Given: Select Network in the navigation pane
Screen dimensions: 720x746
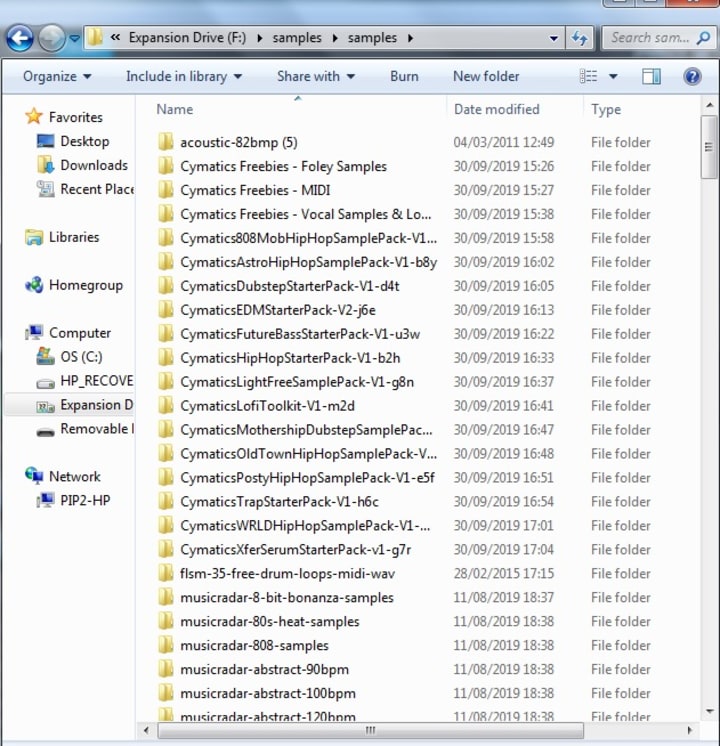Looking at the screenshot, I should (75, 477).
